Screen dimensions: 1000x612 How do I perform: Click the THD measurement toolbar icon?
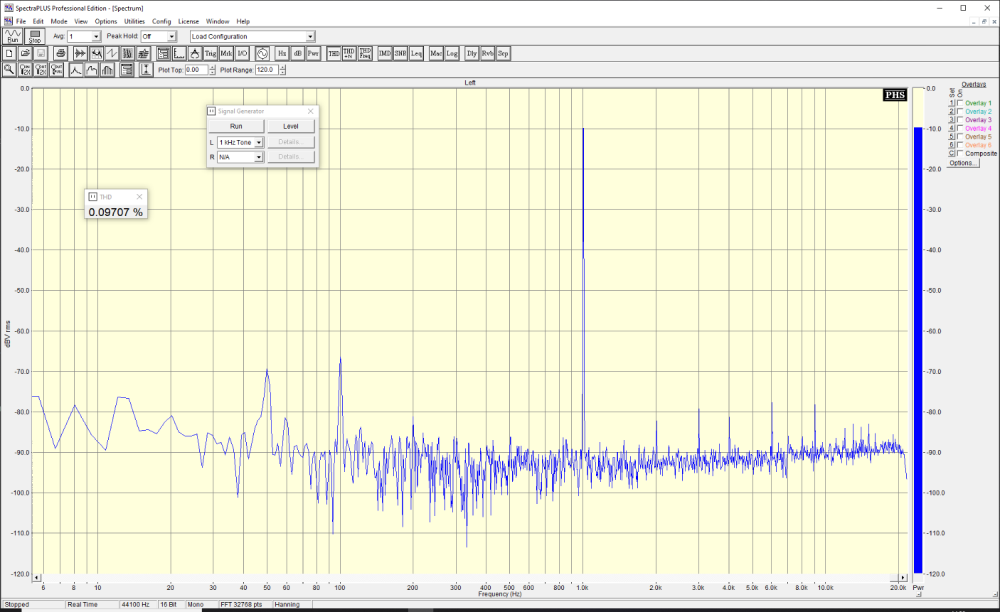tap(331, 53)
